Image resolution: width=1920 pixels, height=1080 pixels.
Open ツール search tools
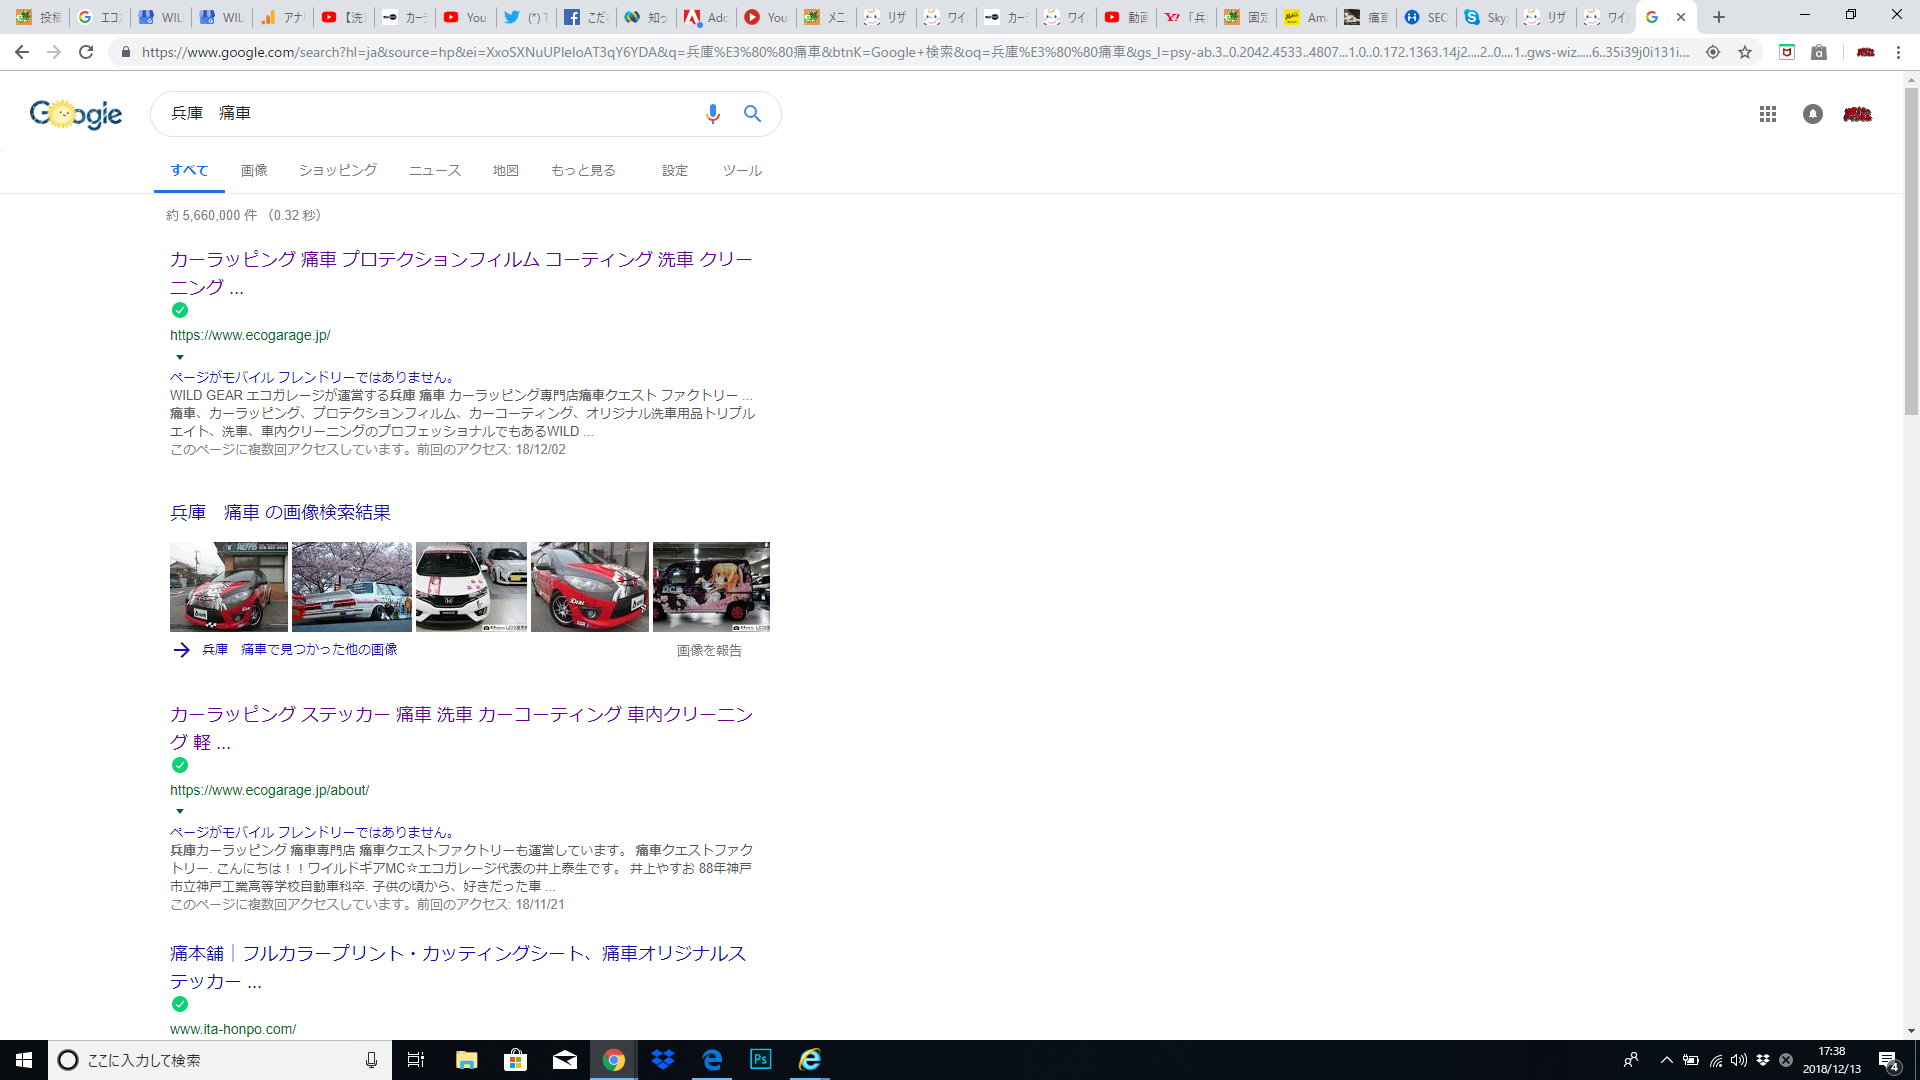[742, 170]
